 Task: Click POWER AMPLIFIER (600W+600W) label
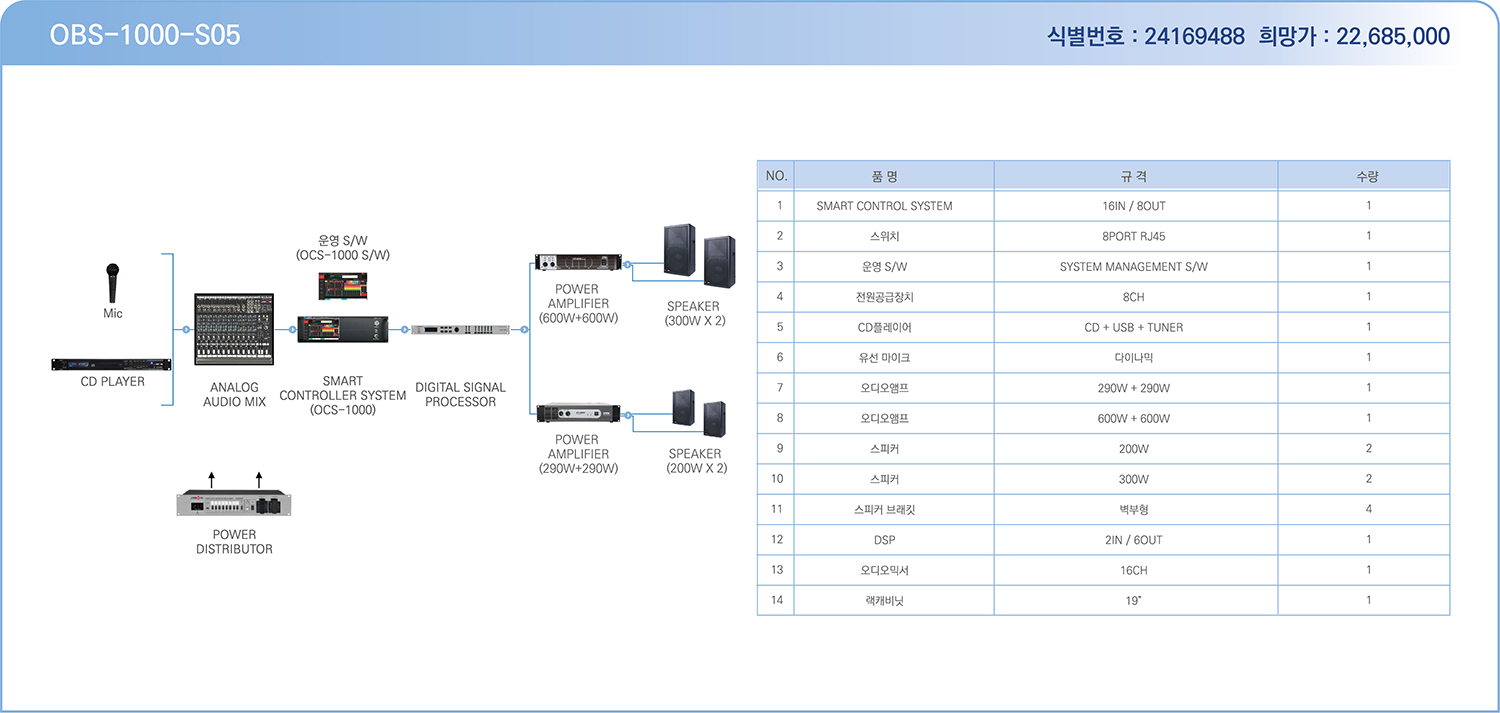(x=578, y=303)
